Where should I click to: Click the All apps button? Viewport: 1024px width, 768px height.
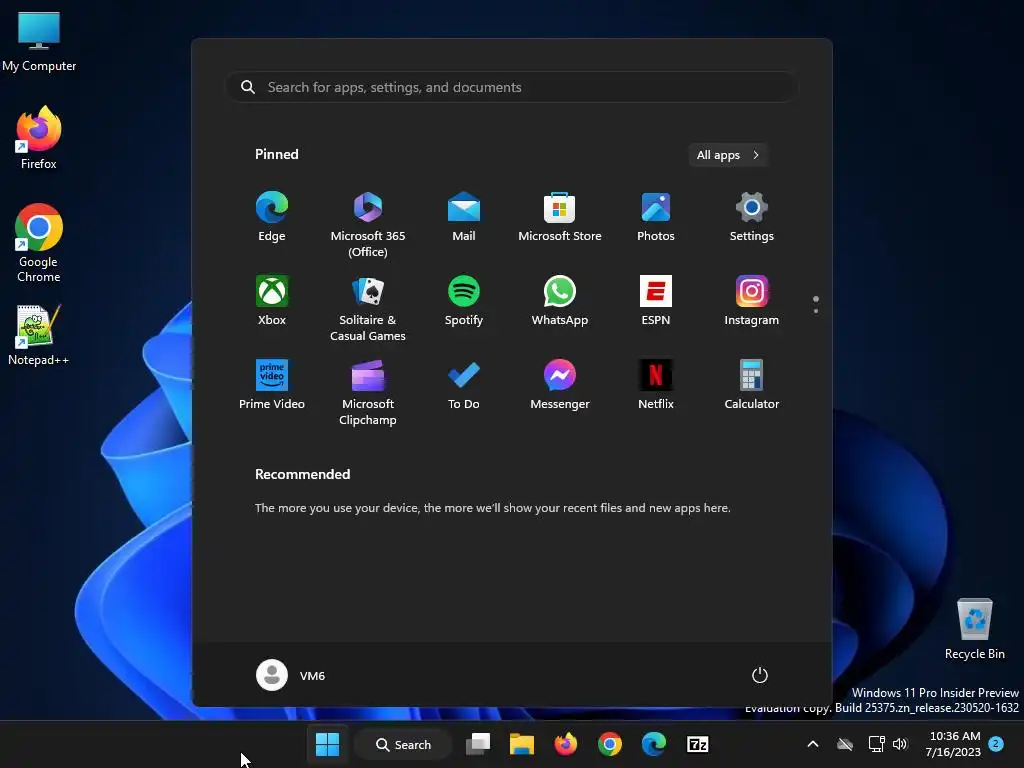(x=728, y=155)
